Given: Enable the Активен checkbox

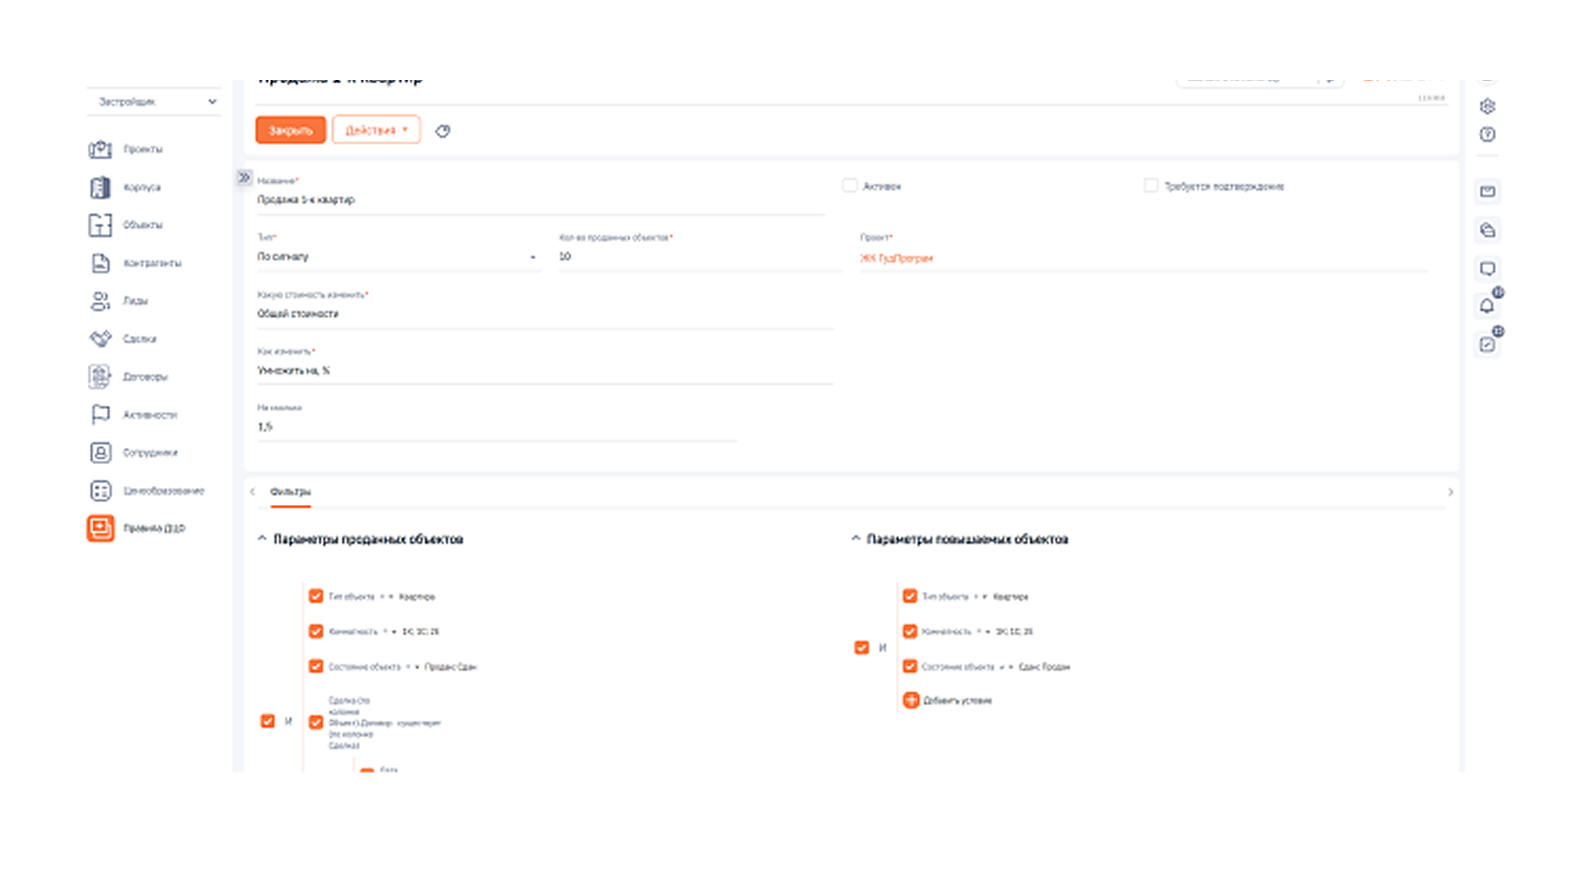Looking at the screenshot, I should click(x=850, y=186).
